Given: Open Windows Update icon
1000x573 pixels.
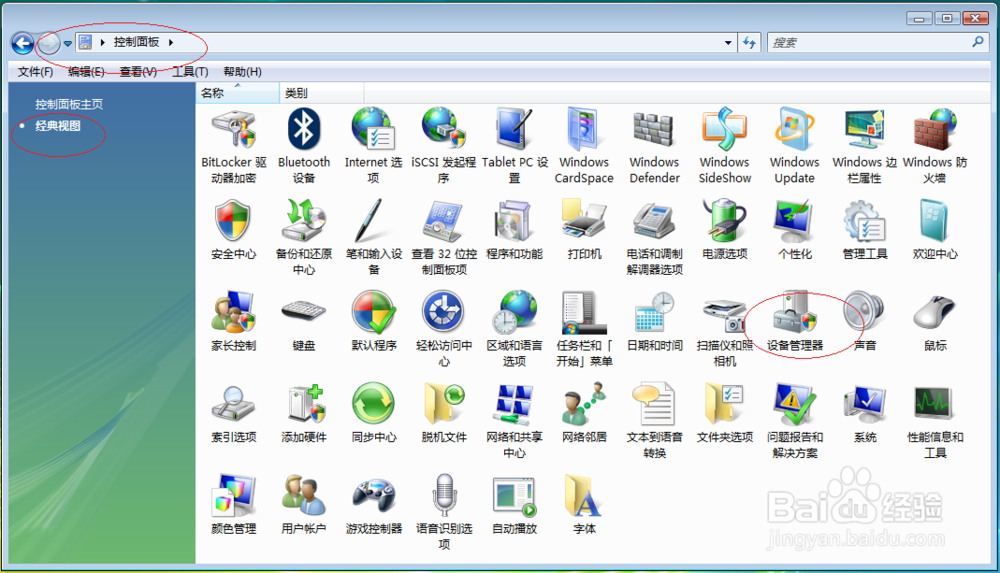Looking at the screenshot, I should 795,130.
